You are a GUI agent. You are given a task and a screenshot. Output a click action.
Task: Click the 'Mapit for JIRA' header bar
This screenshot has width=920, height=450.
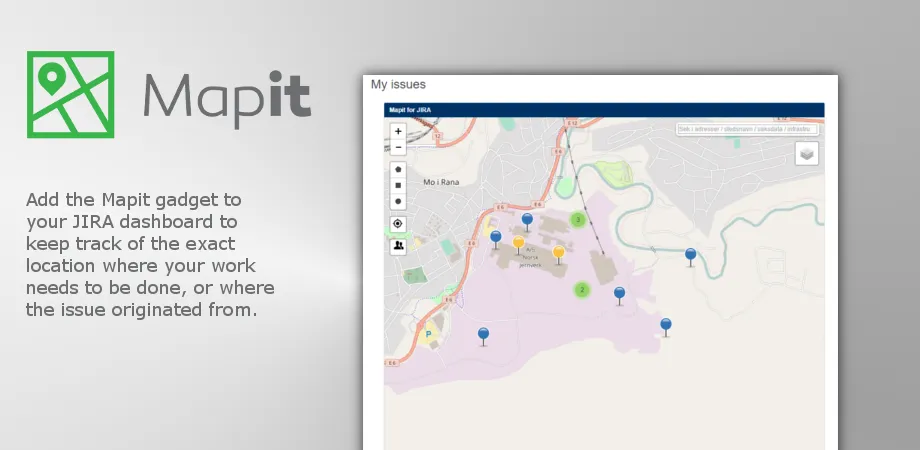(604, 110)
